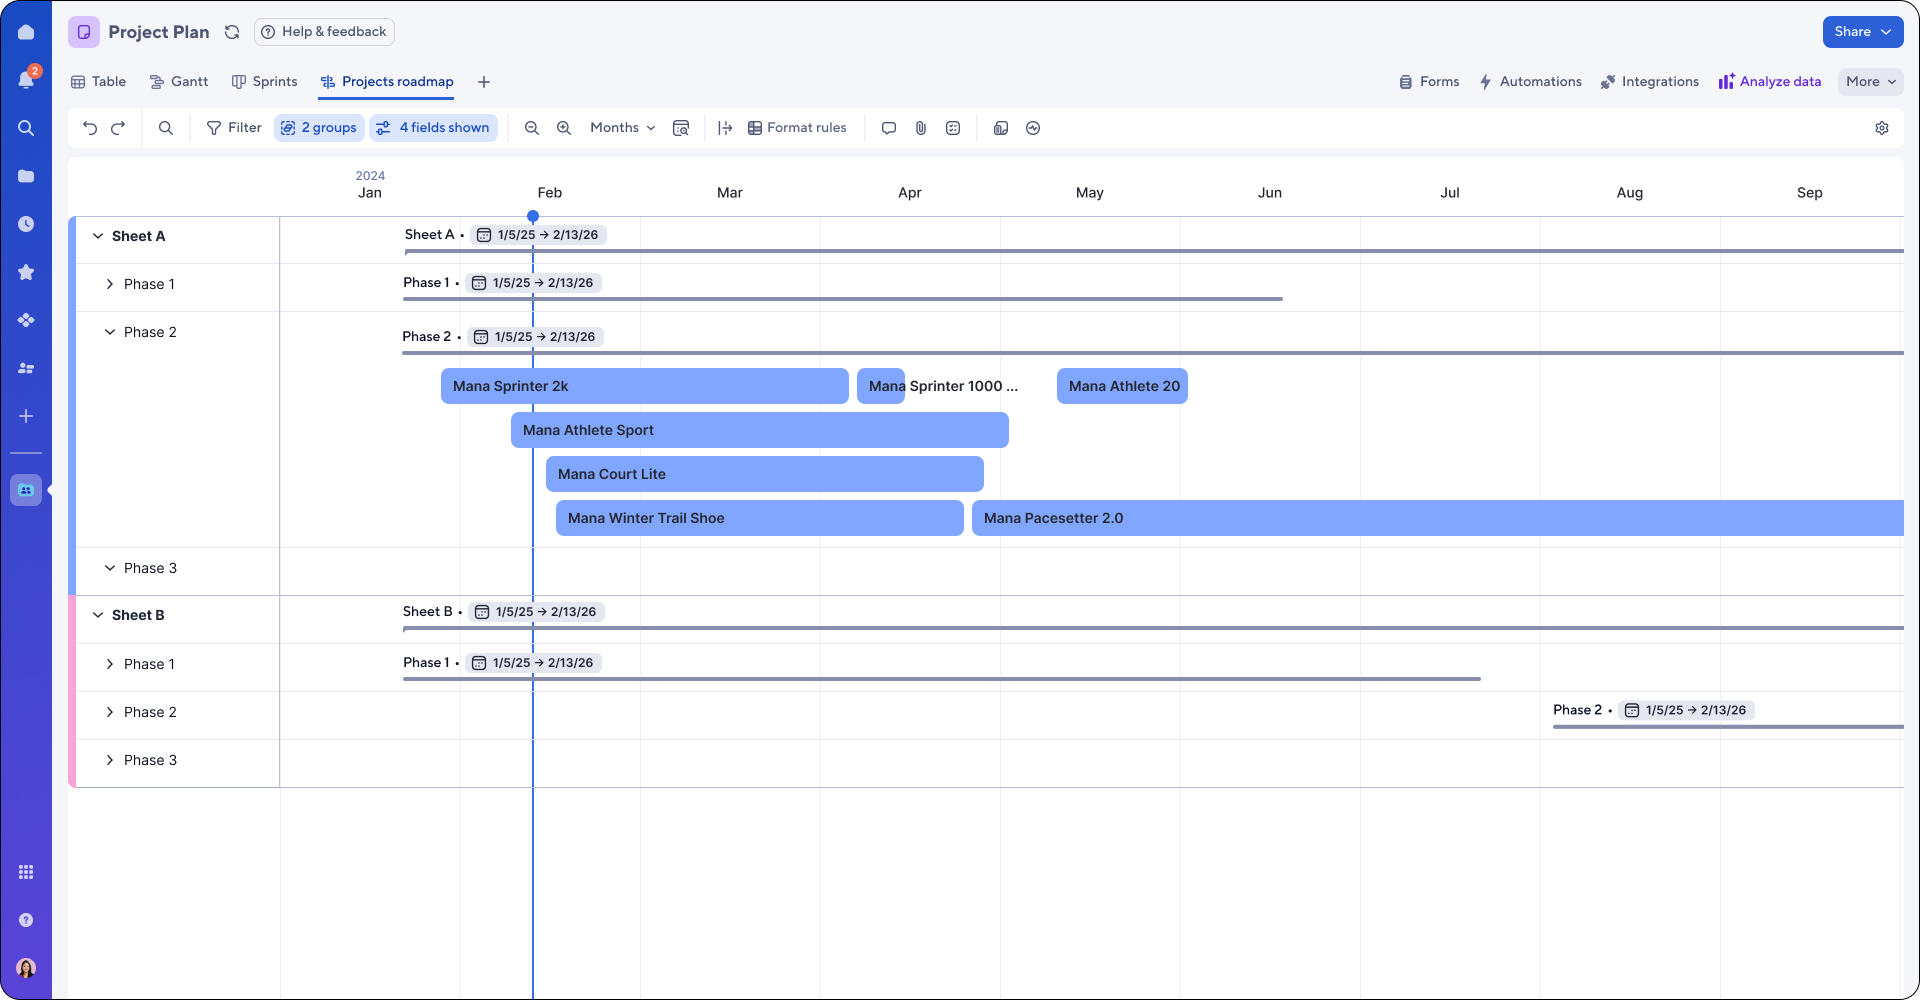Click the proofing icon next to paperclip
Screen dimensions: 1920x1000
[953, 128]
